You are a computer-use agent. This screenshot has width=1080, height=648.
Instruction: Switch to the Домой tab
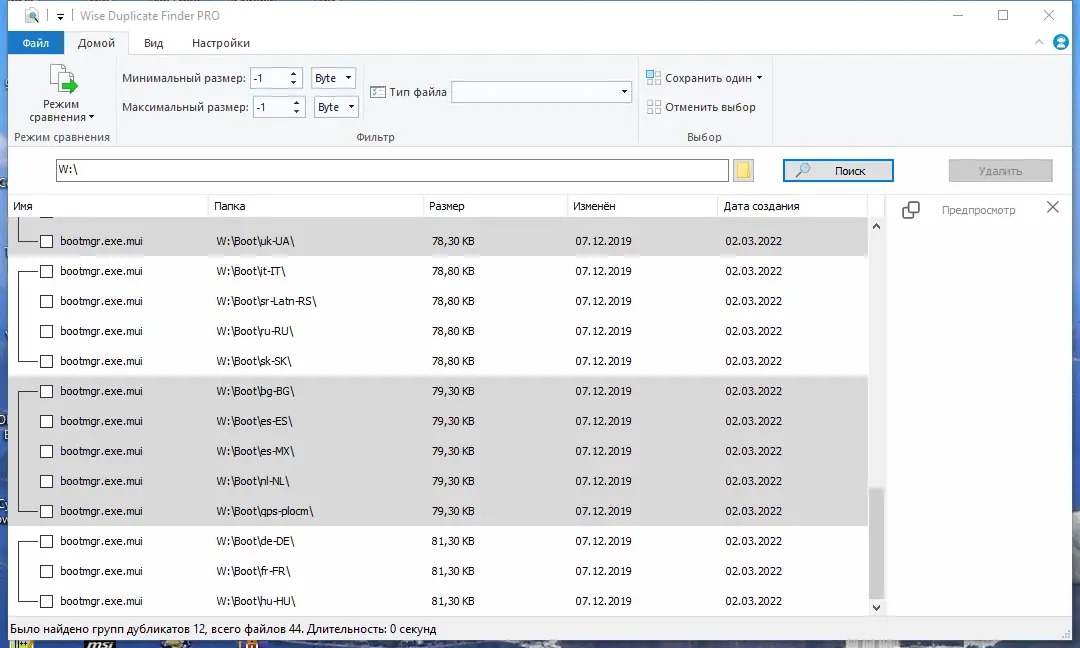(96, 43)
